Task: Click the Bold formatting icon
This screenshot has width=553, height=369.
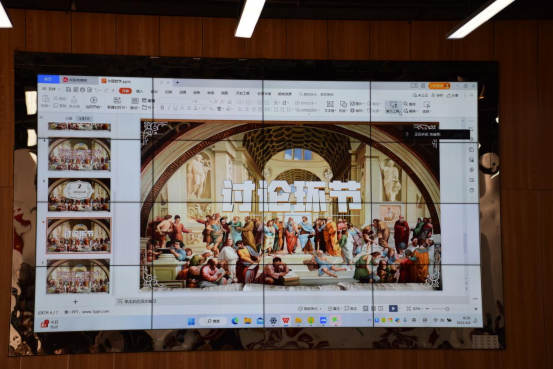Action: pos(162,108)
